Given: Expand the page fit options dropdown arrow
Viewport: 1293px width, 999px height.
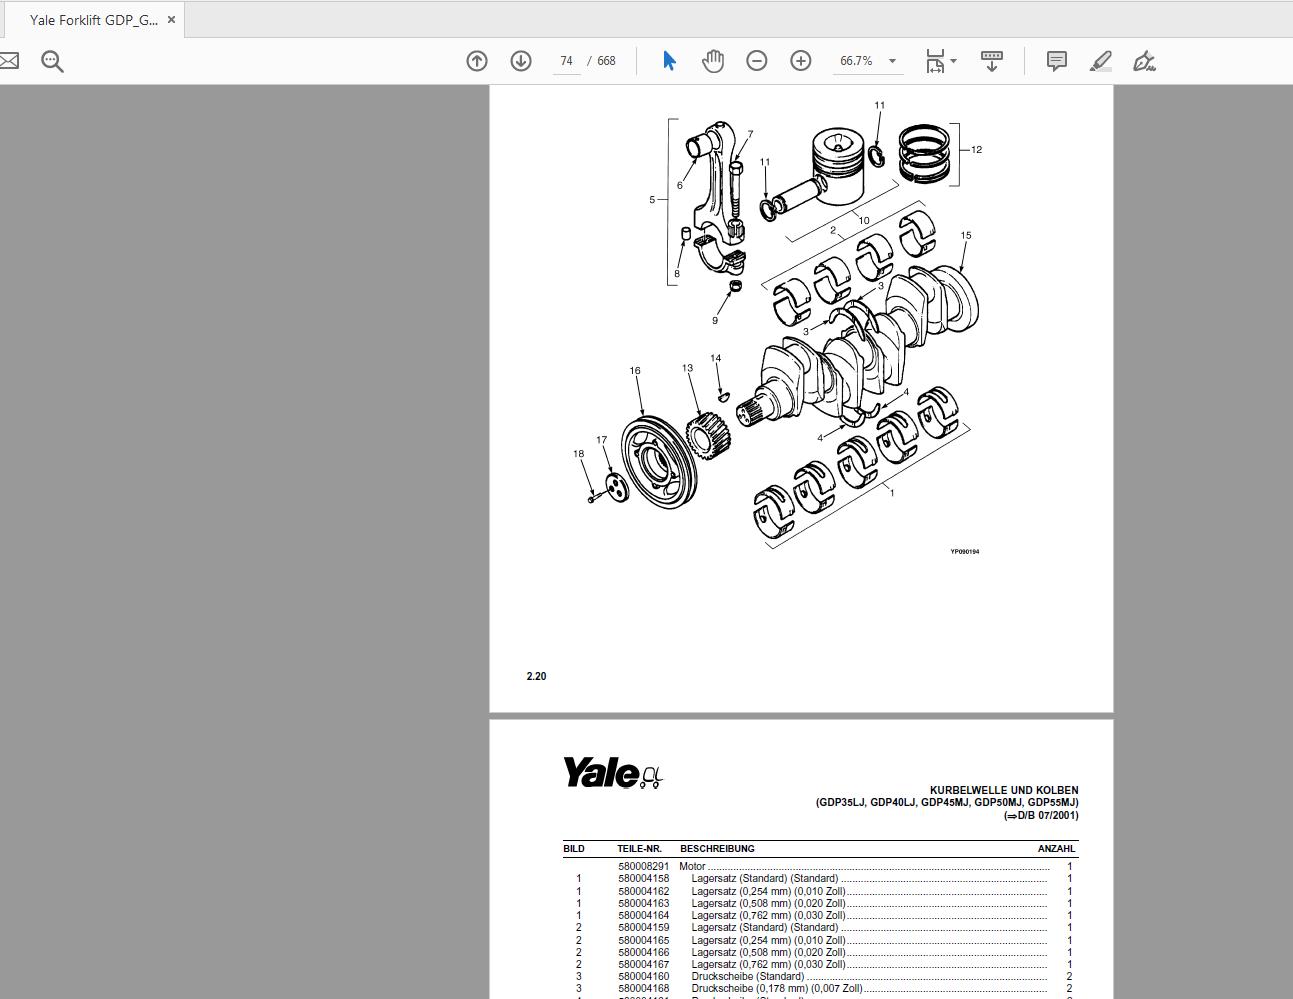Looking at the screenshot, I should pos(954,61).
